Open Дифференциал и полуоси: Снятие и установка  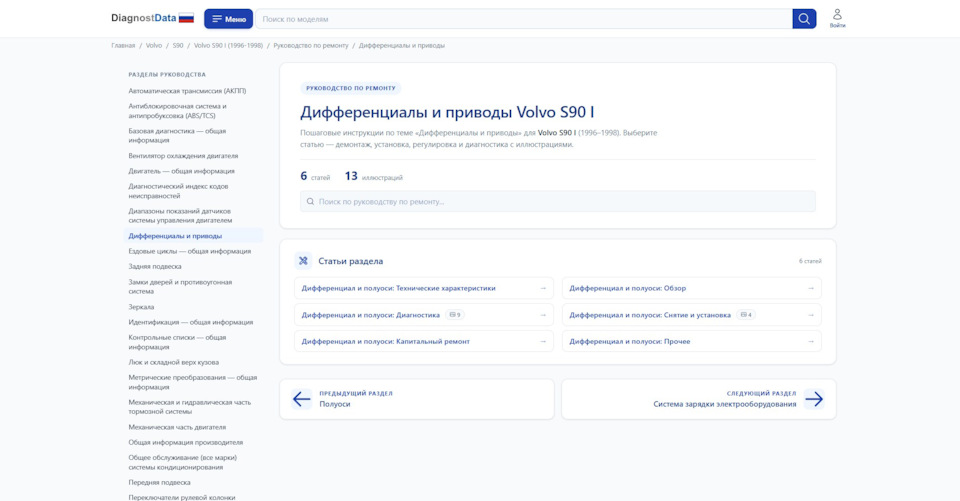pyautogui.click(x=692, y=315)
